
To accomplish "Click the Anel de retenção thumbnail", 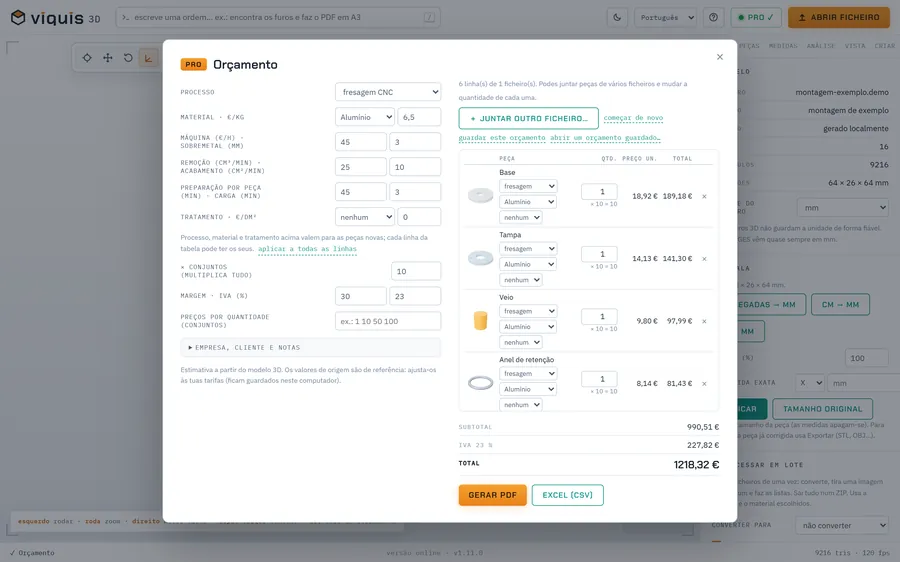I will tap(480, 383).
